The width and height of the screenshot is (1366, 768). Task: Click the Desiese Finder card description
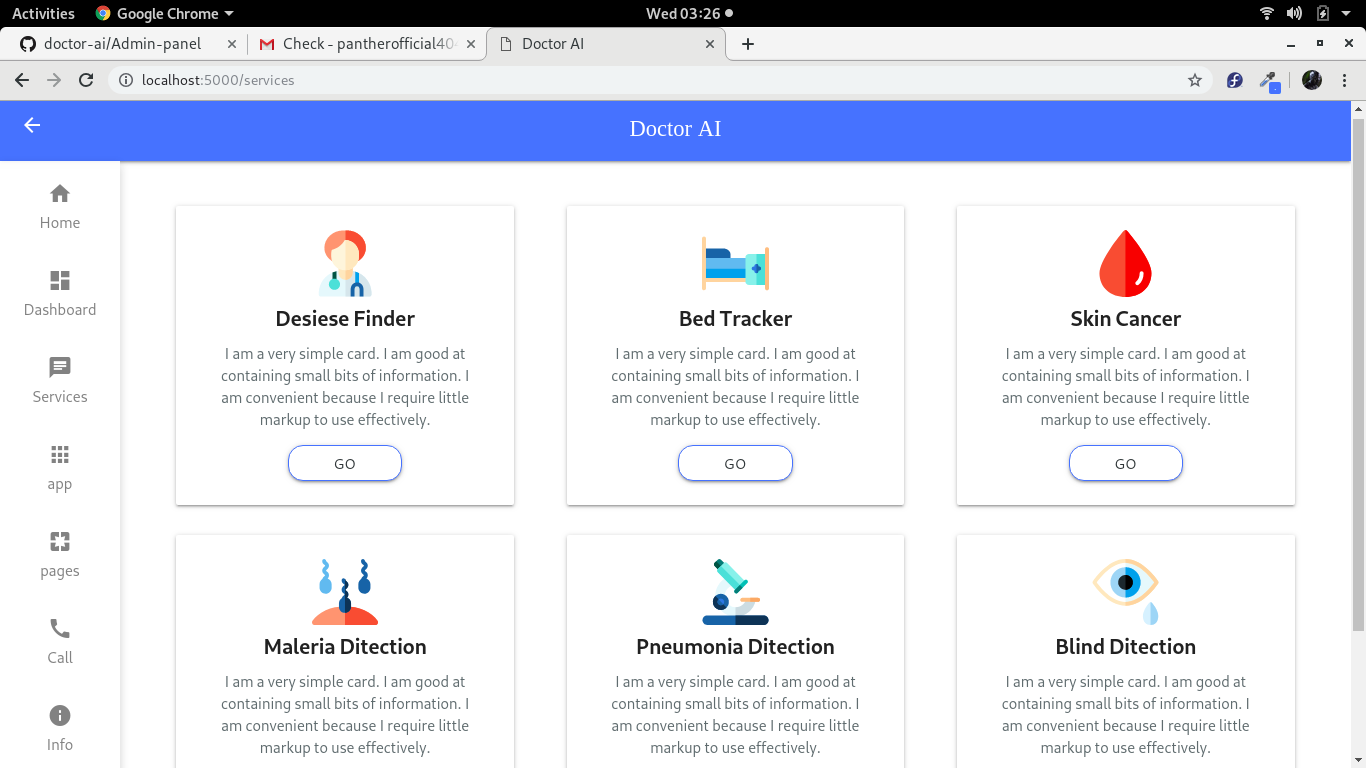pos(345,387)
